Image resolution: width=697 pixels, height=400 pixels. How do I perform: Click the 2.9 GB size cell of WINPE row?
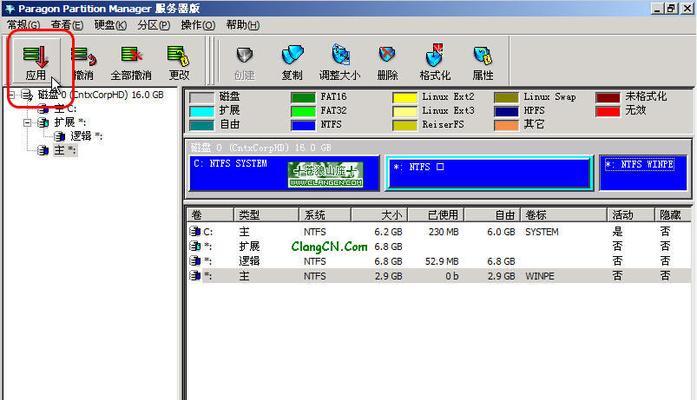pyautogui.click(x=388, y=276)
